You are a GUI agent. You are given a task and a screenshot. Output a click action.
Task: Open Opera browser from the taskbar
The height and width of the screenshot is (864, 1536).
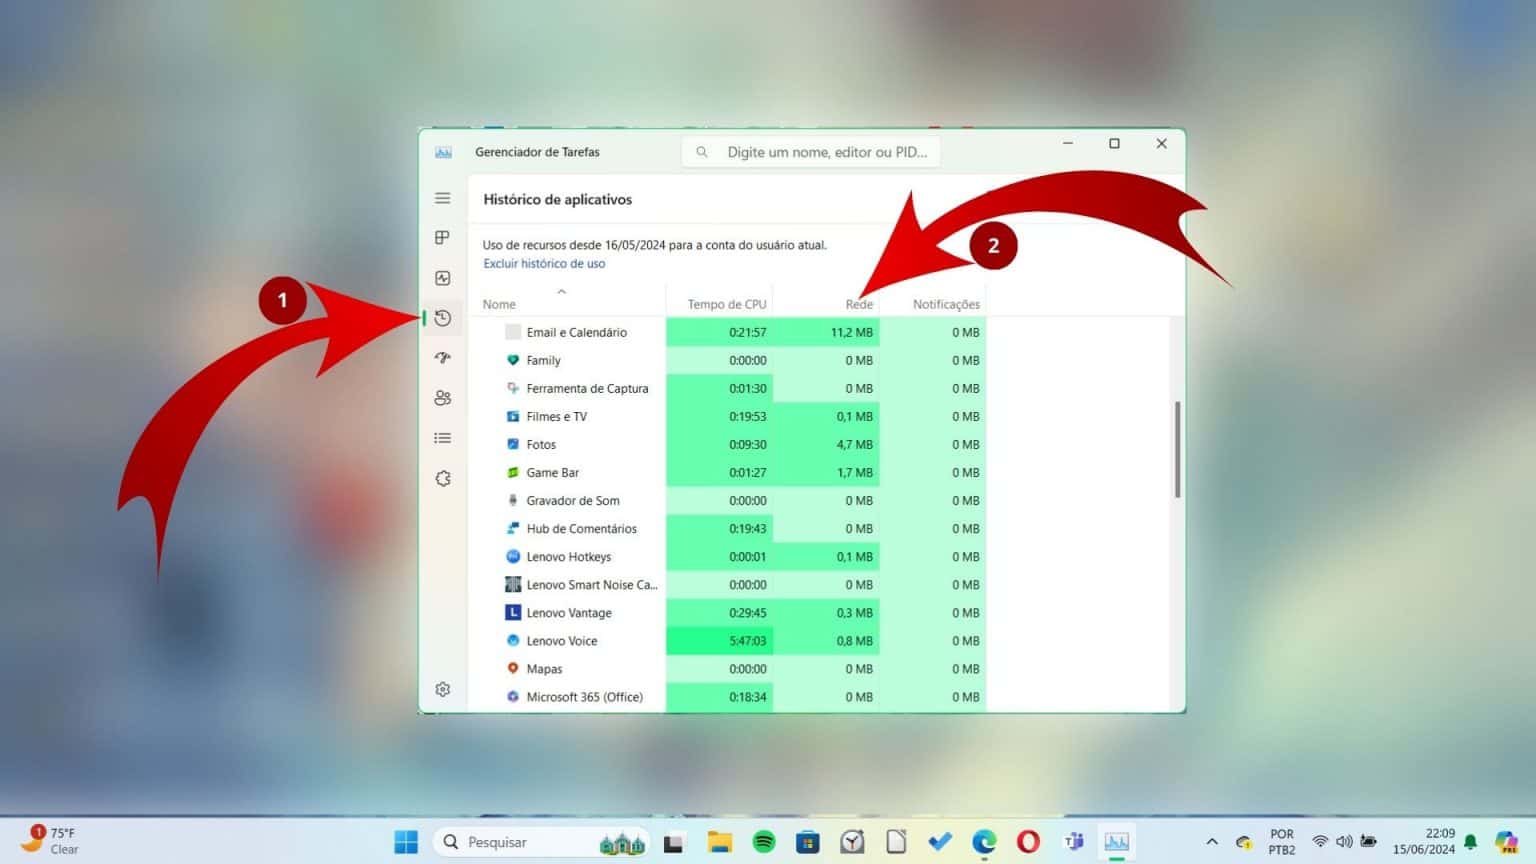[1028, 842]
